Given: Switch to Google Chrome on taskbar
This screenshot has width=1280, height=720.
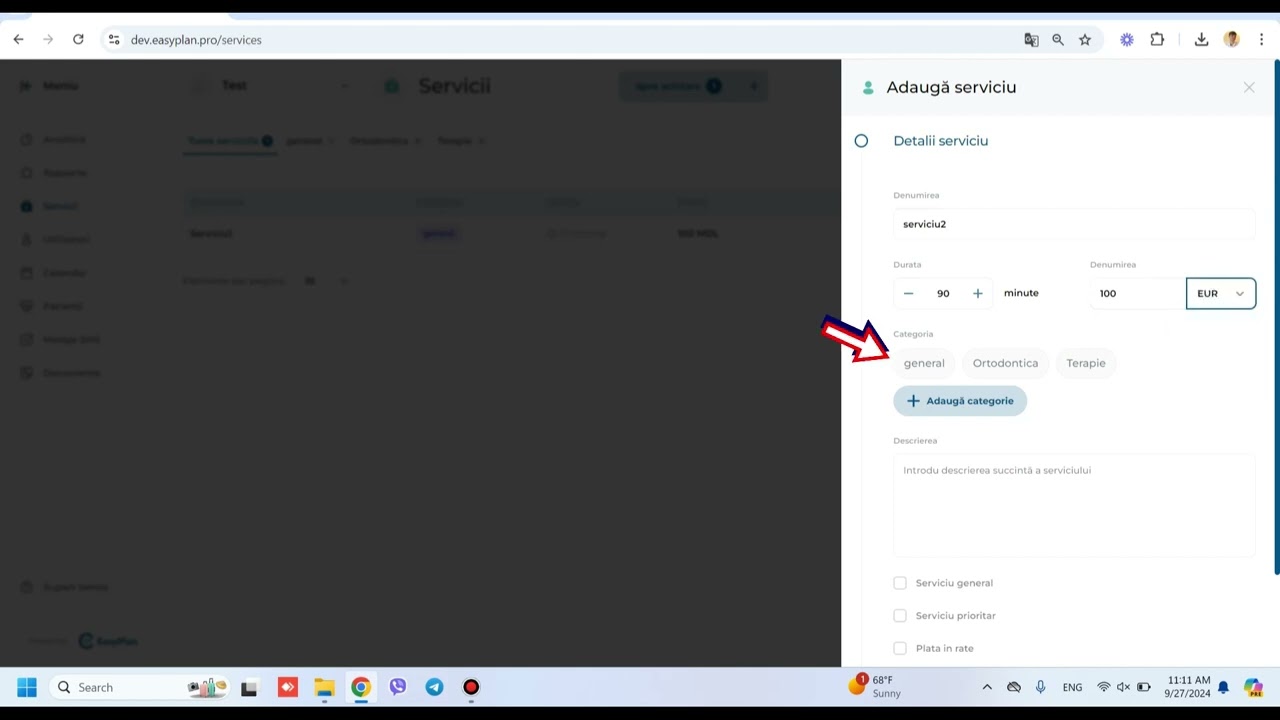Looking at the screenshot, I should click(361, 687).
